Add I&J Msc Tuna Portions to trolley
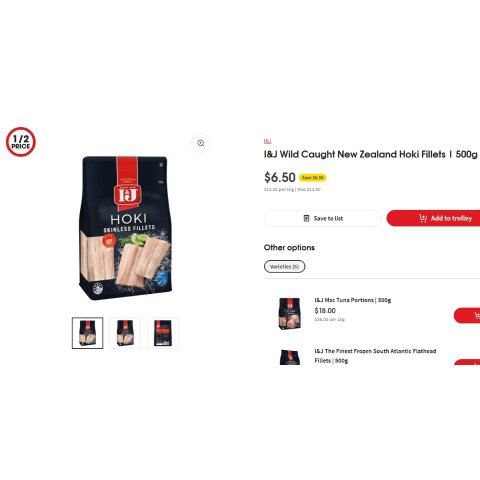Viewport: 480px width, 480px height. tap(467, 315)
